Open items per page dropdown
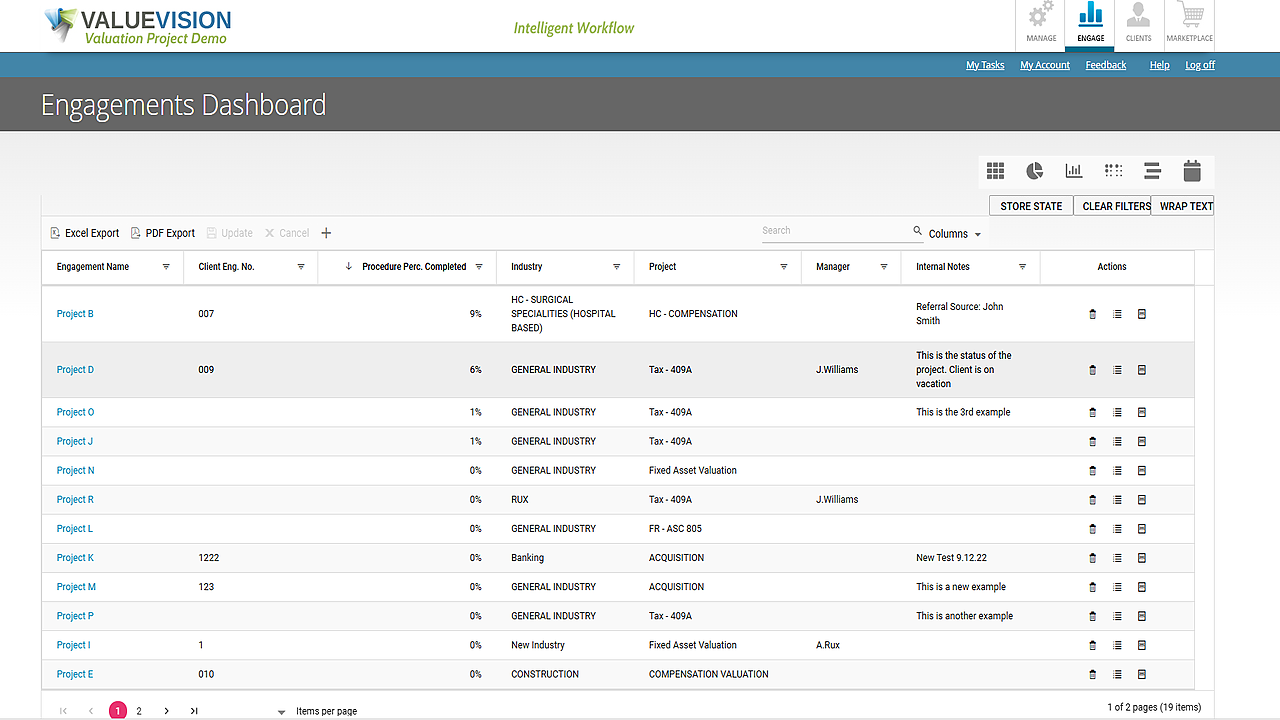This screenshot has width=1280, height=720. point(282,712)
